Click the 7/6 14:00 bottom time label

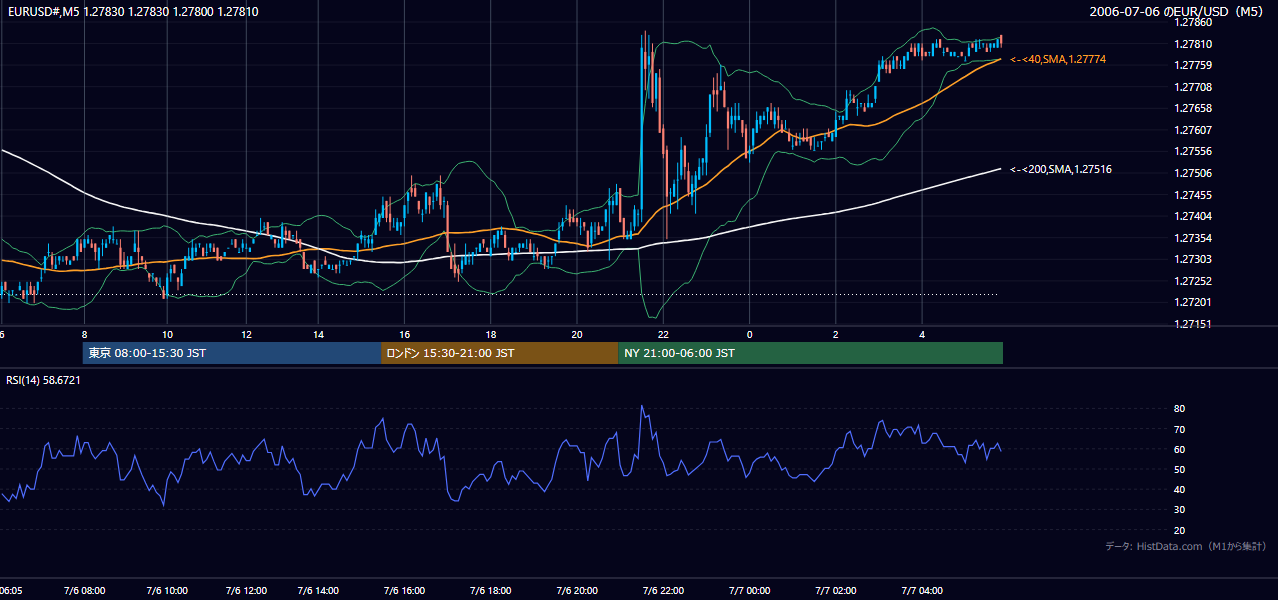(318, 591)
